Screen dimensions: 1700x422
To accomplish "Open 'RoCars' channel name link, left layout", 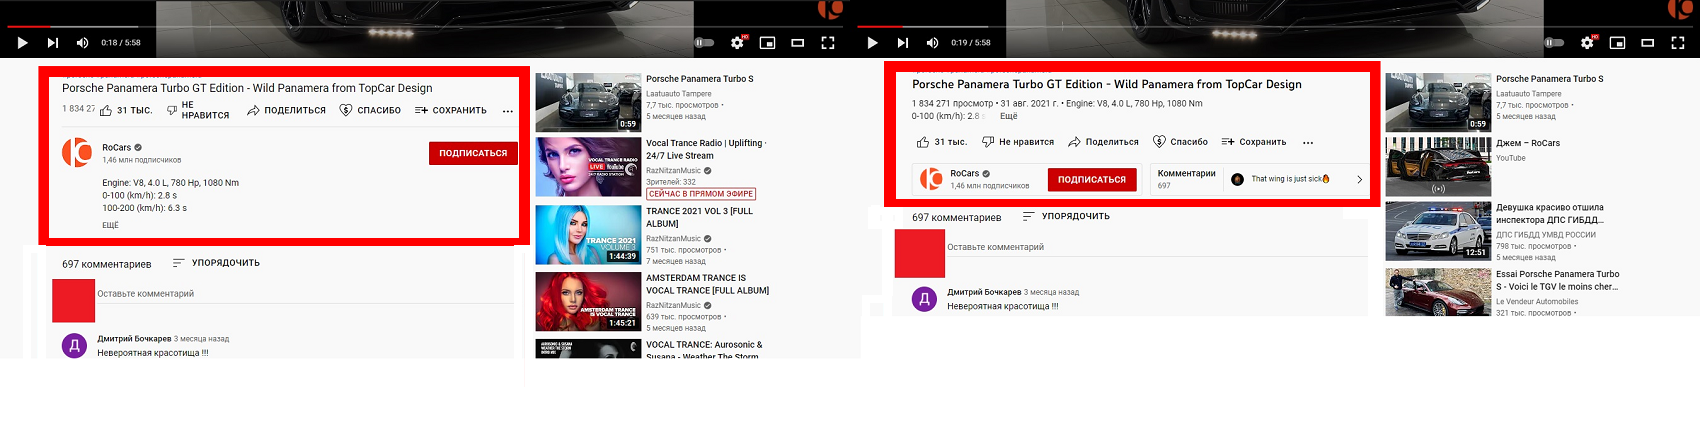I will point(116,147).
